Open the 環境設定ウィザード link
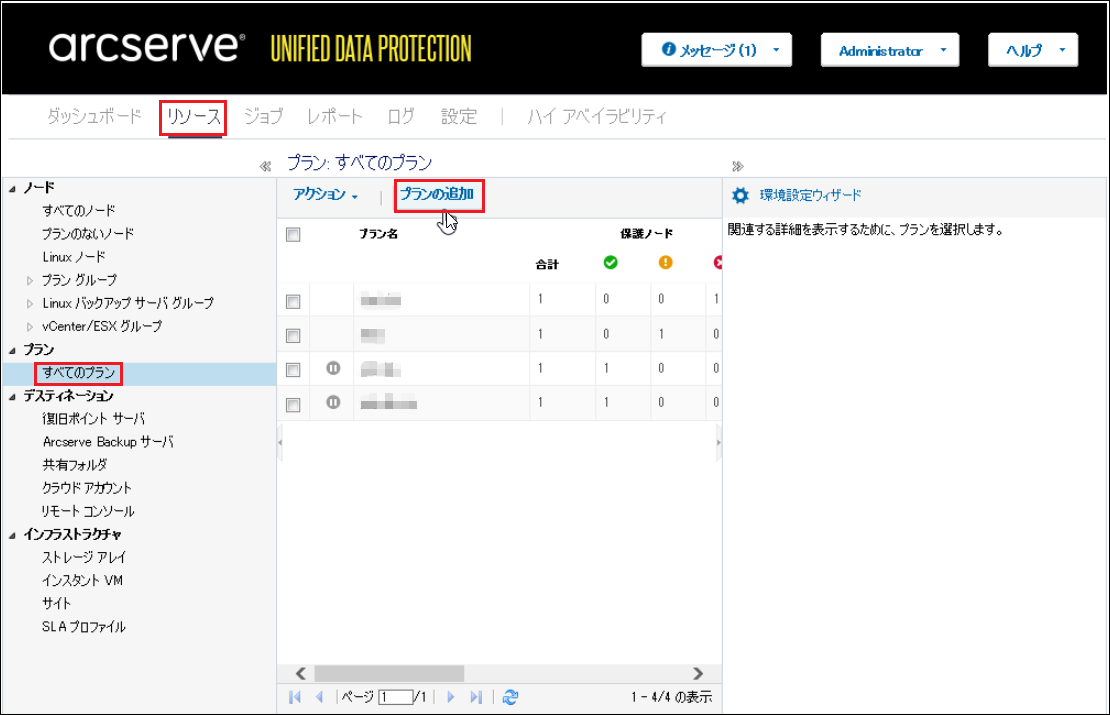1110x715 pixels. pos(811,195)
